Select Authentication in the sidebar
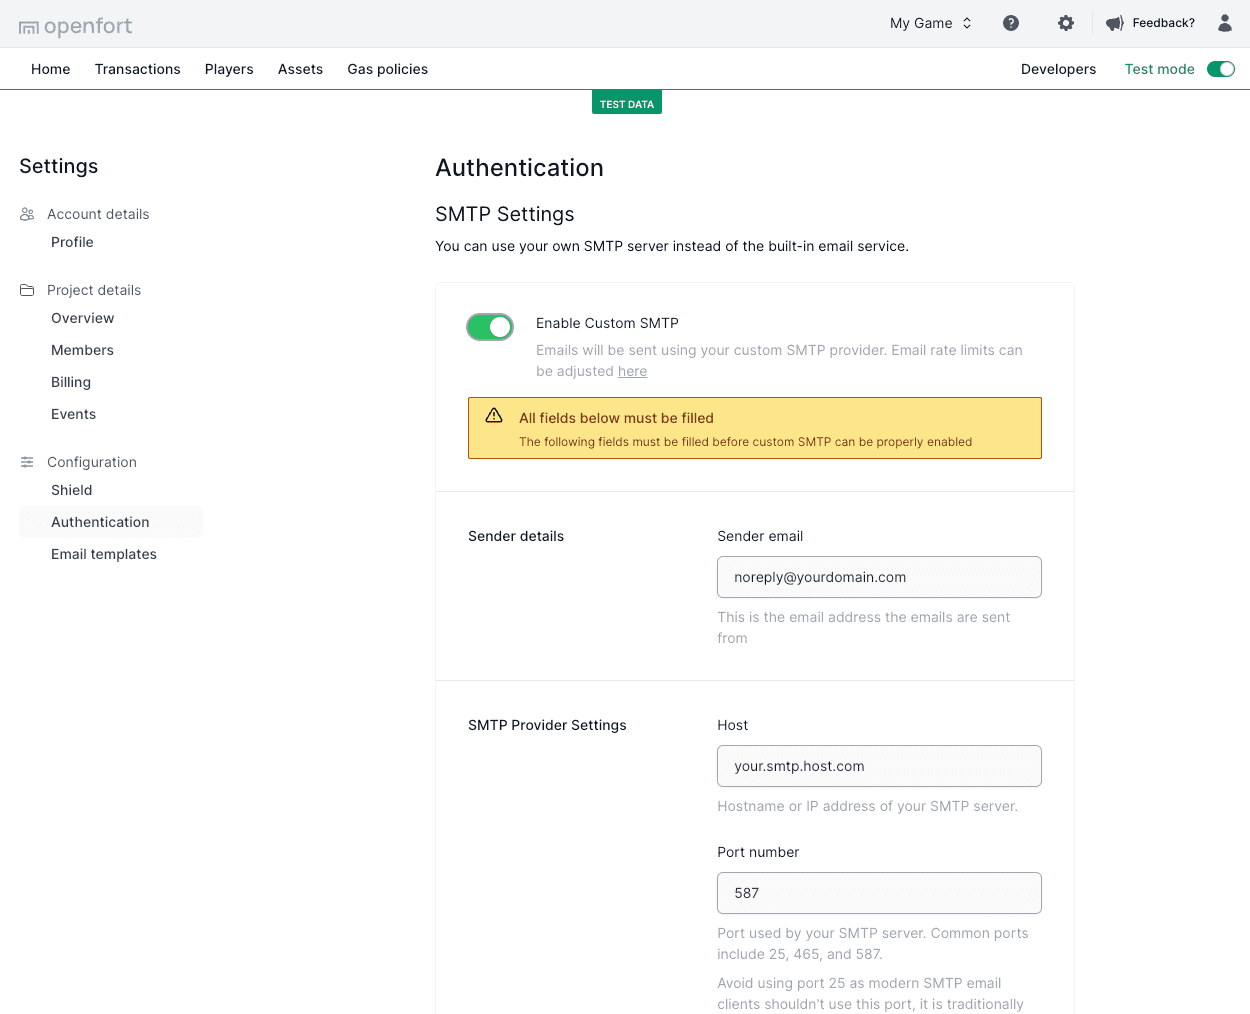 pos(99,521)
